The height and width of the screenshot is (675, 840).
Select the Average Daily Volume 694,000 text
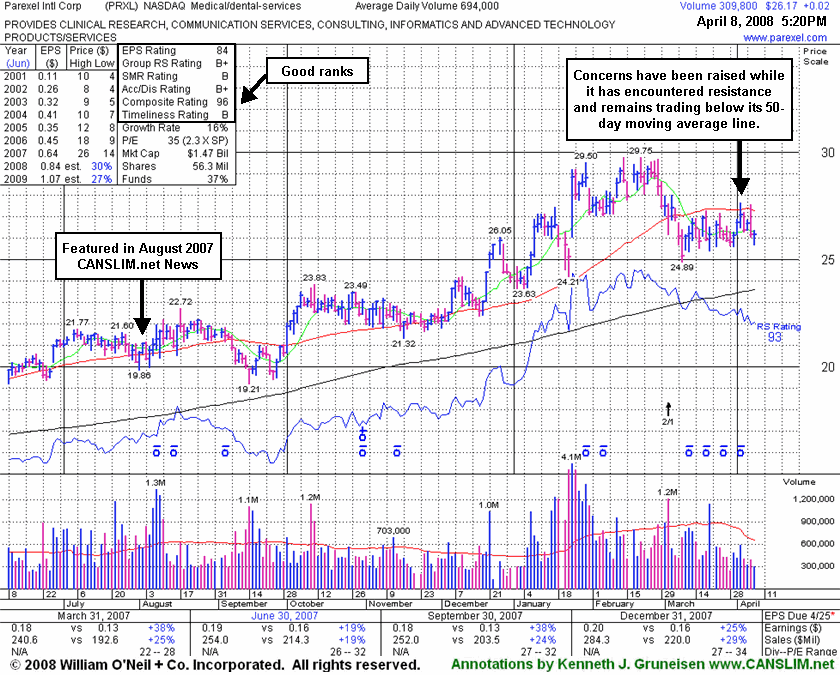(427, 6)
